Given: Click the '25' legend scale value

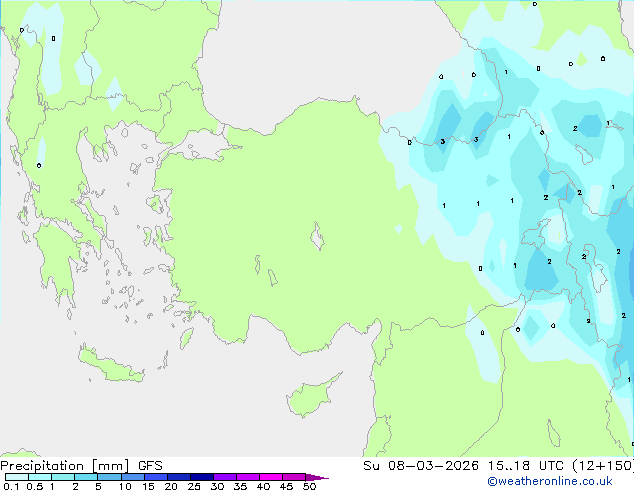Looking at the screenshot, I should [194, 486].
